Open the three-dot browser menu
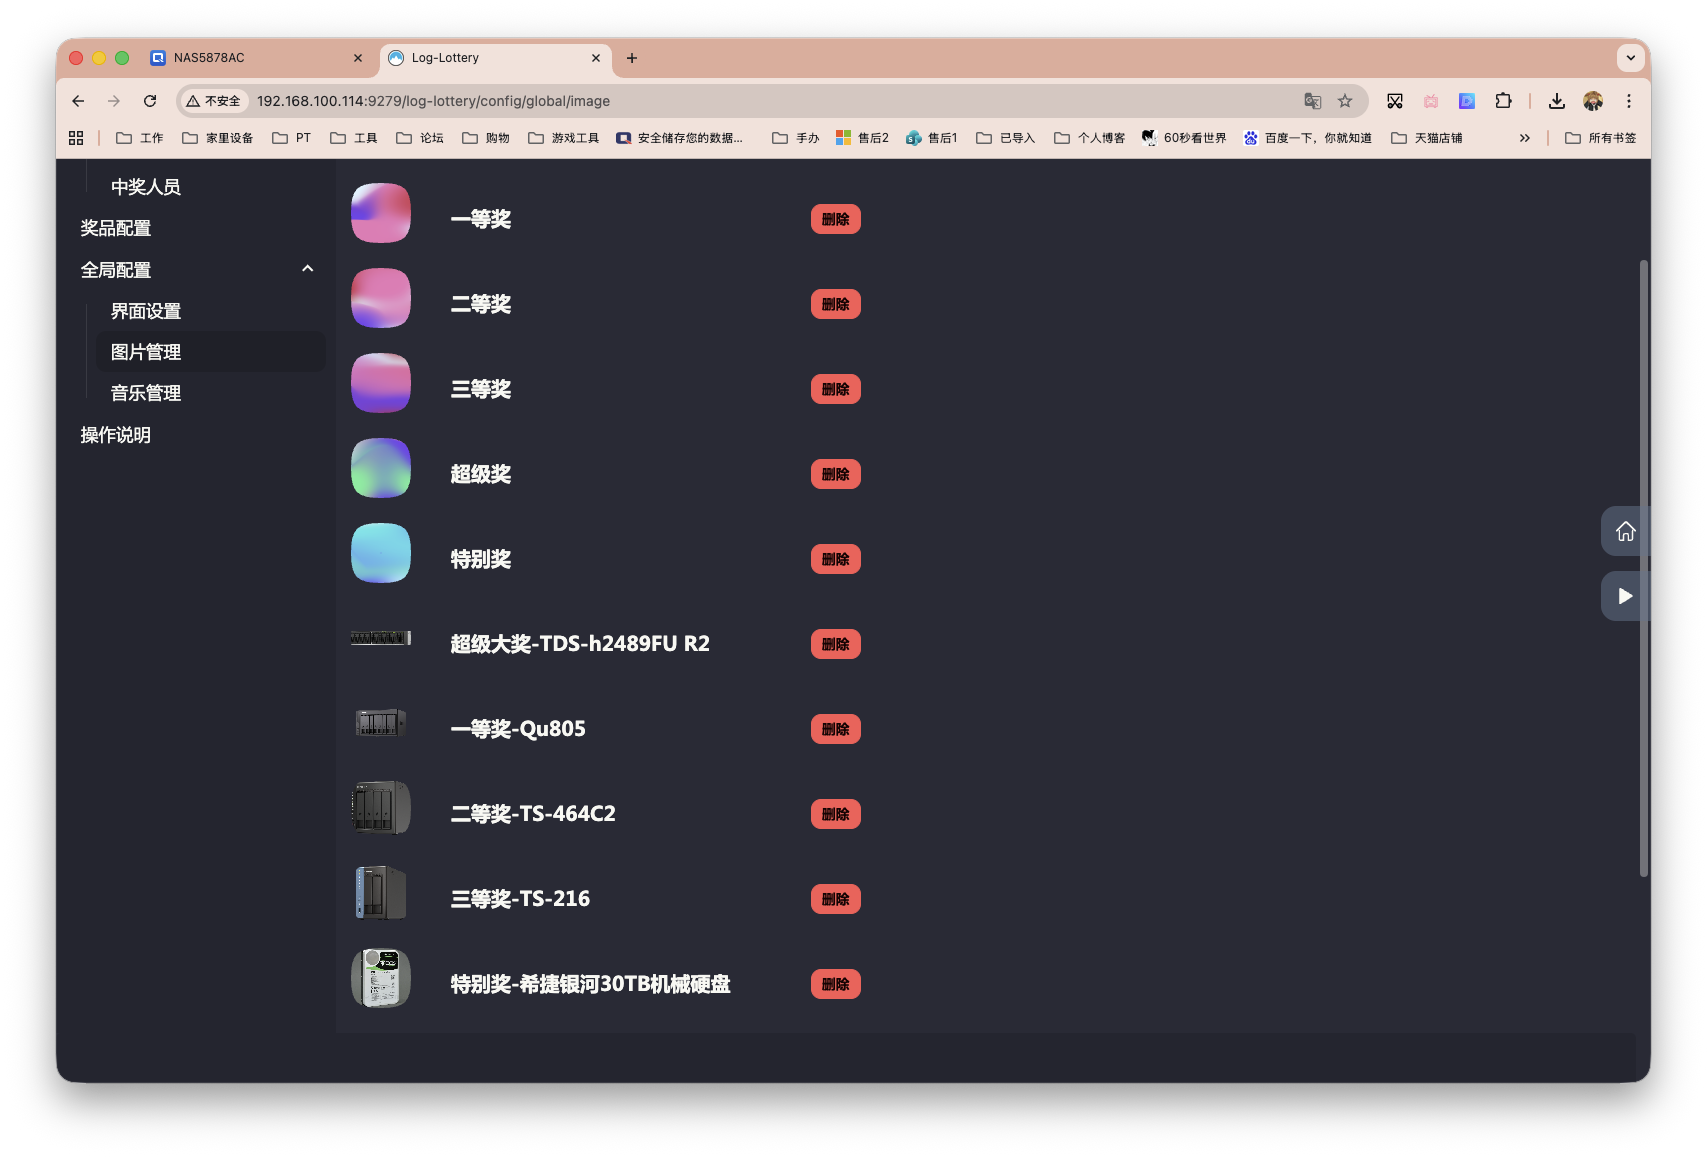The width and height of the screenshot is (1707, 1157). coord(1629,101)
